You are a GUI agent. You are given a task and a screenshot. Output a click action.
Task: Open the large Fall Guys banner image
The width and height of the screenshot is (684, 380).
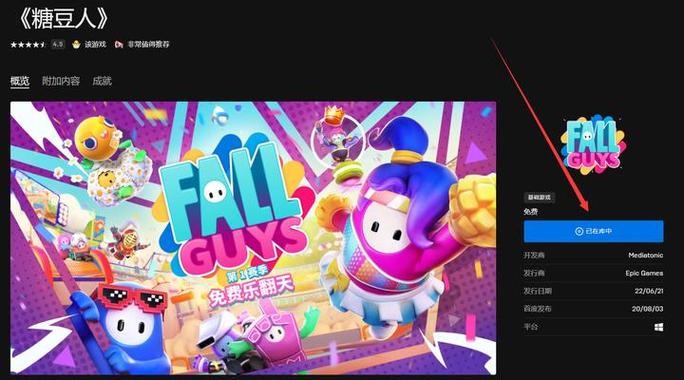pyautogui.click(x=253, y=238)
